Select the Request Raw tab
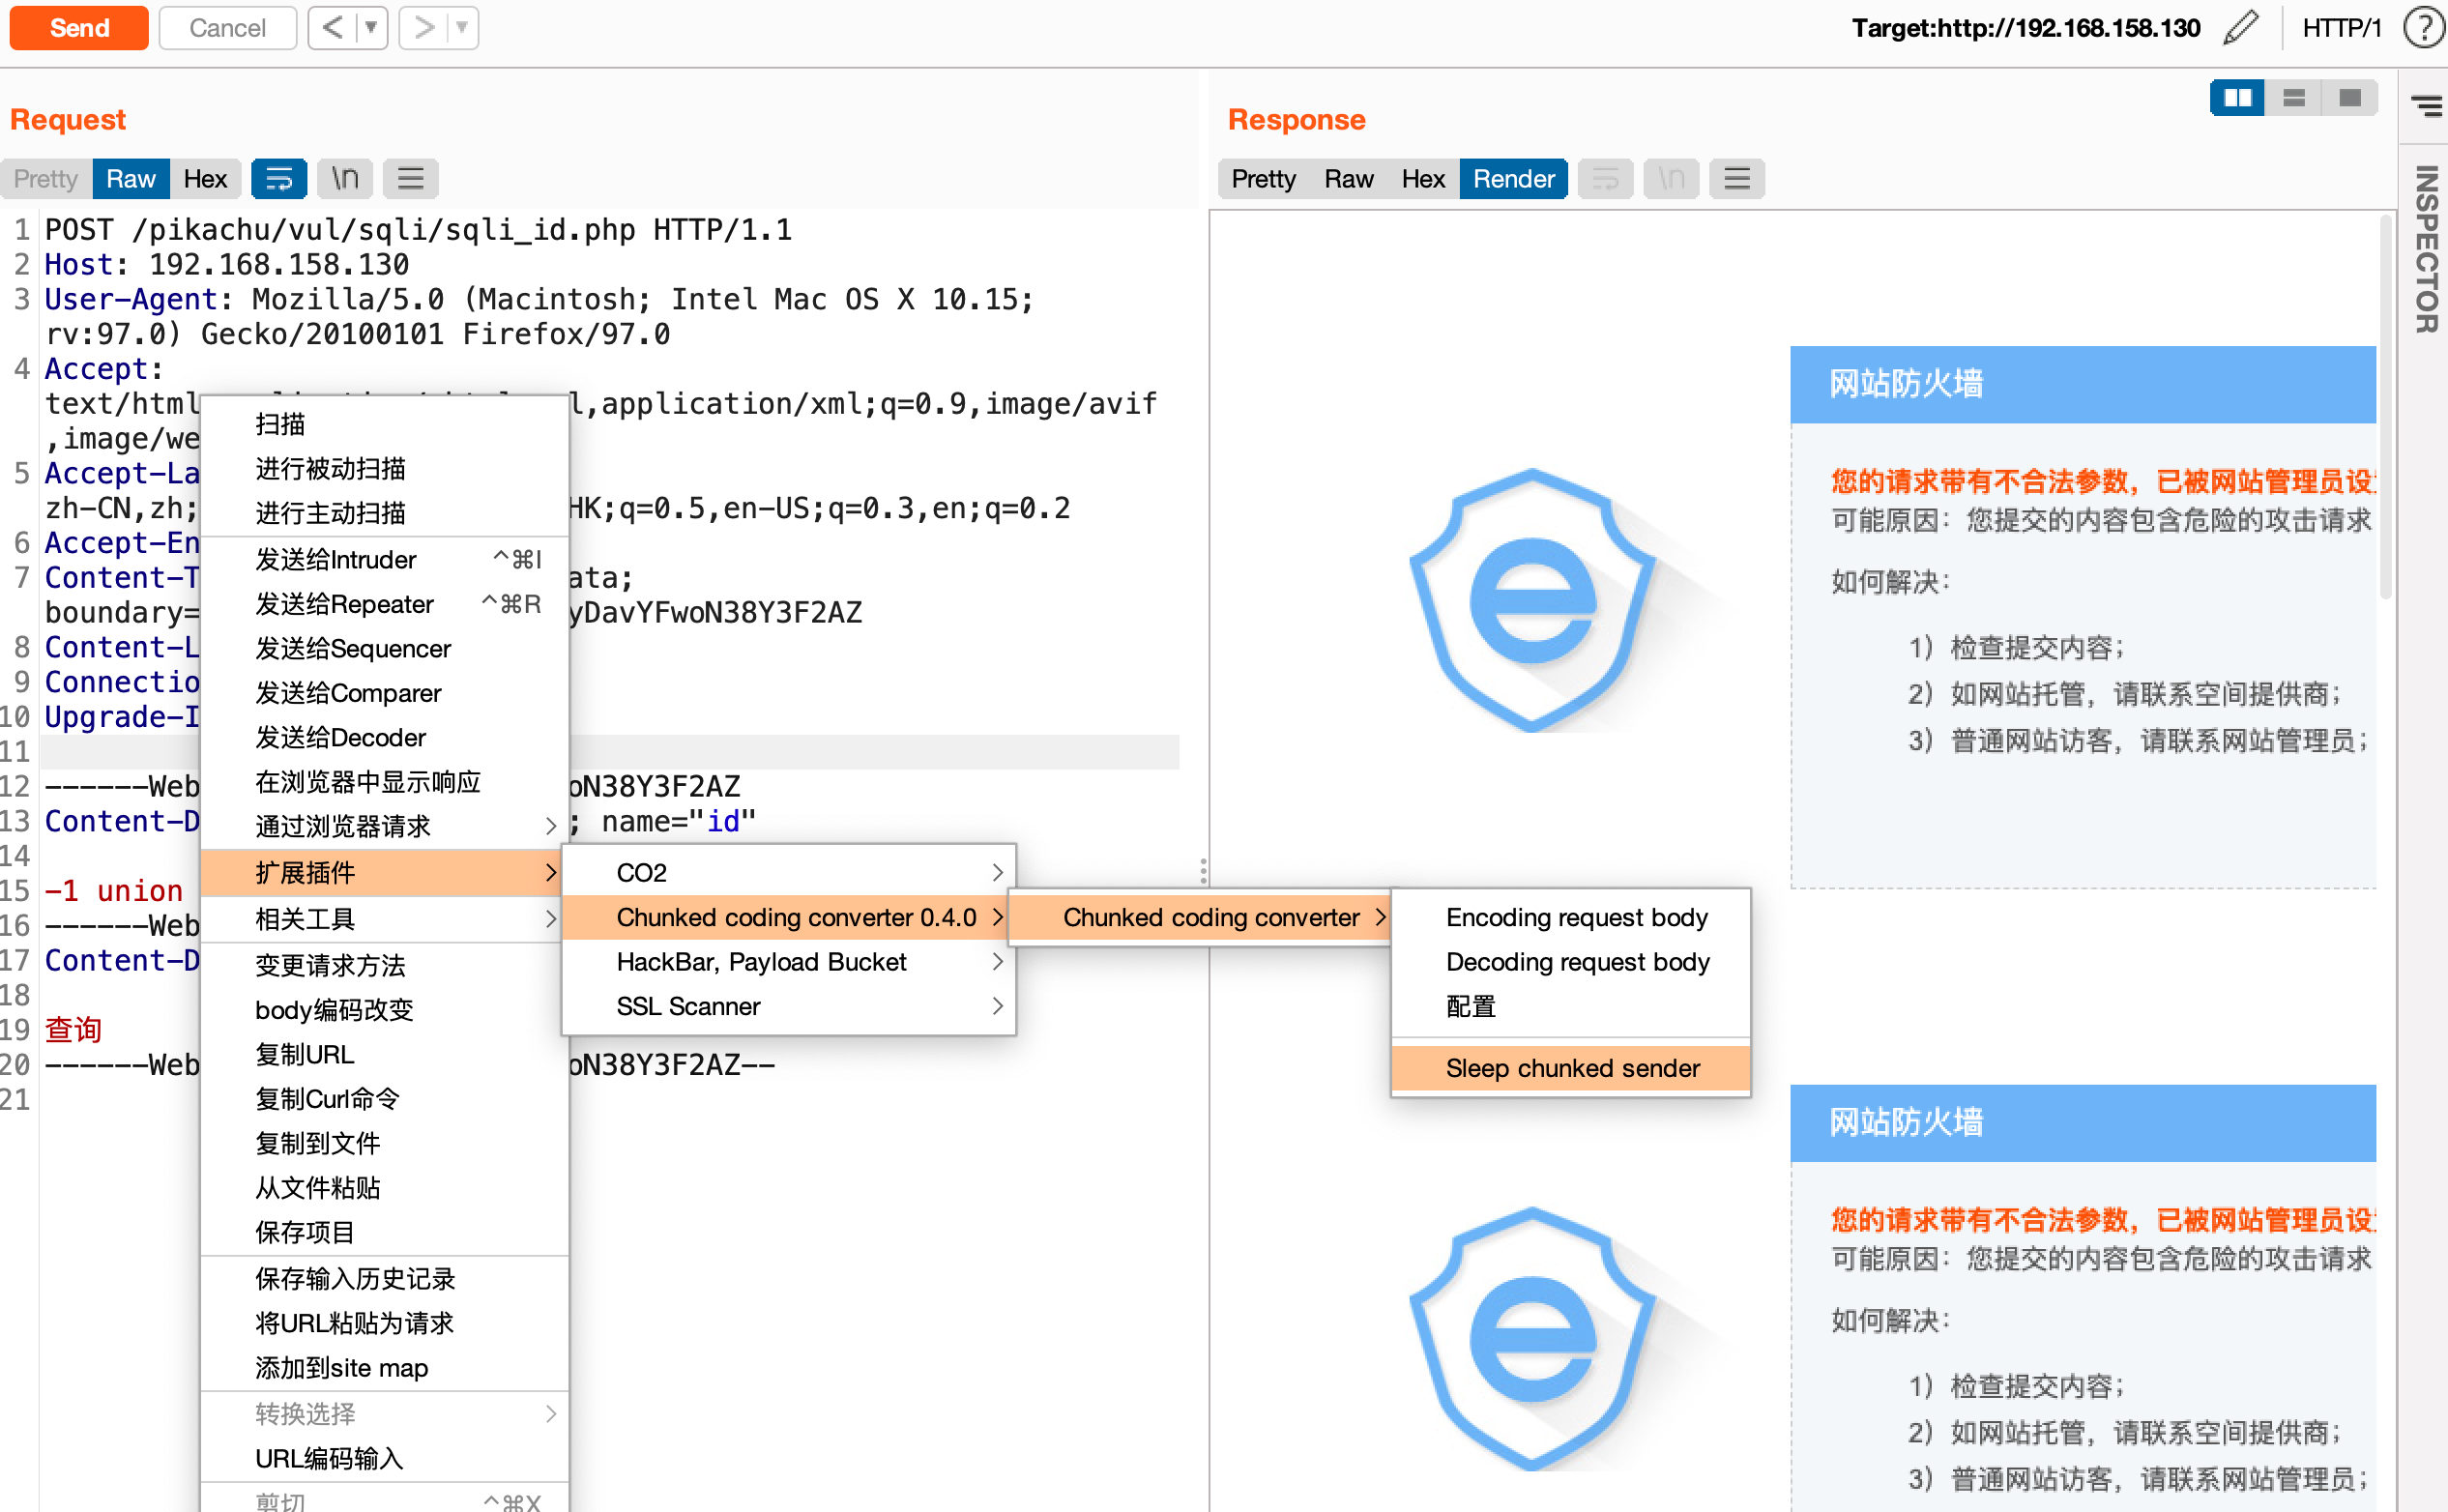The height and width of the screenshot is (1512, 2448). pyautogui.click(x=131, y=179)
